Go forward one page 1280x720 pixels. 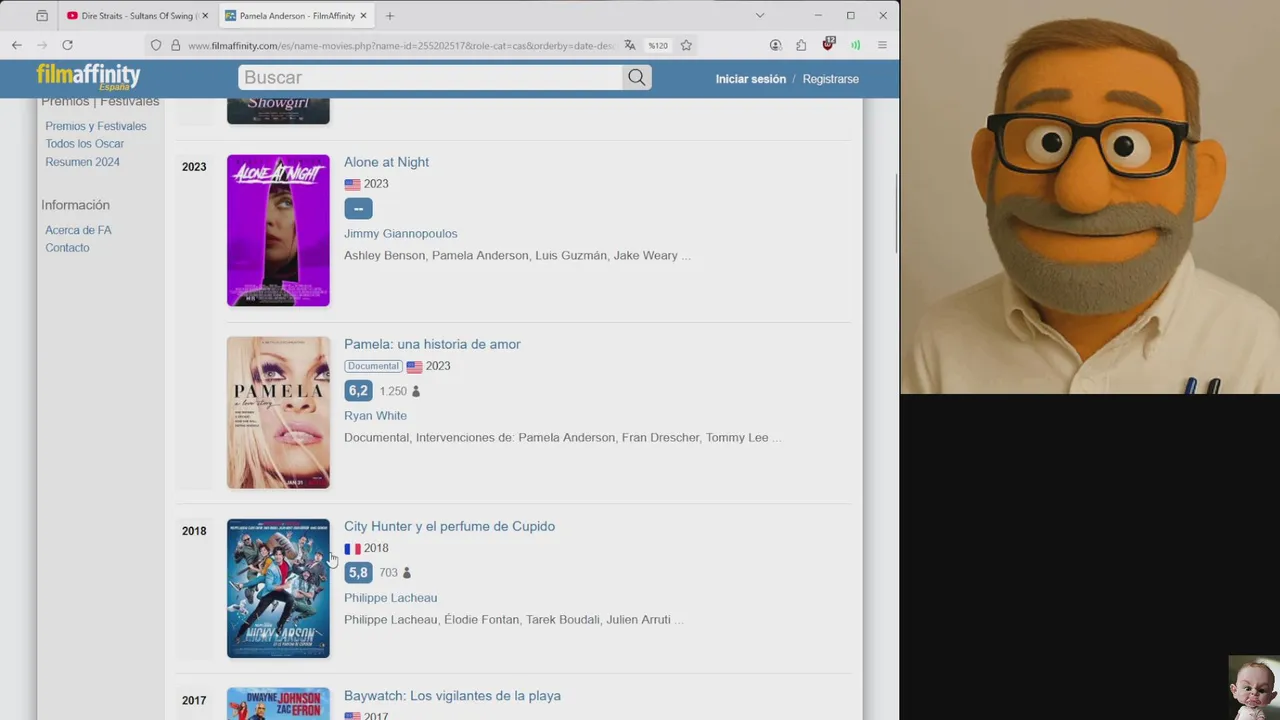click(42, 45)
